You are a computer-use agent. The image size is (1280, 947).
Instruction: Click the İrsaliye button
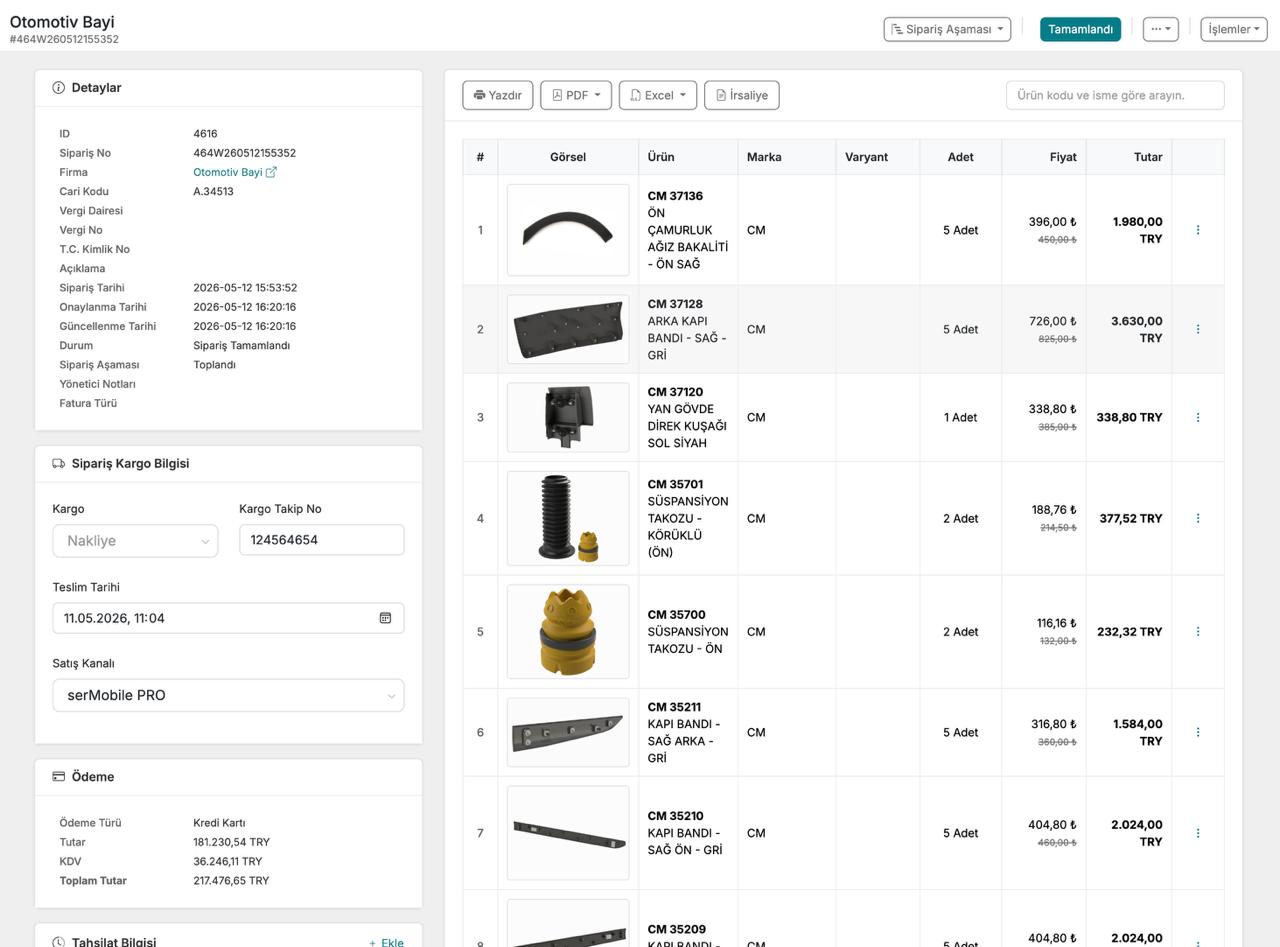tap(742, 95)
